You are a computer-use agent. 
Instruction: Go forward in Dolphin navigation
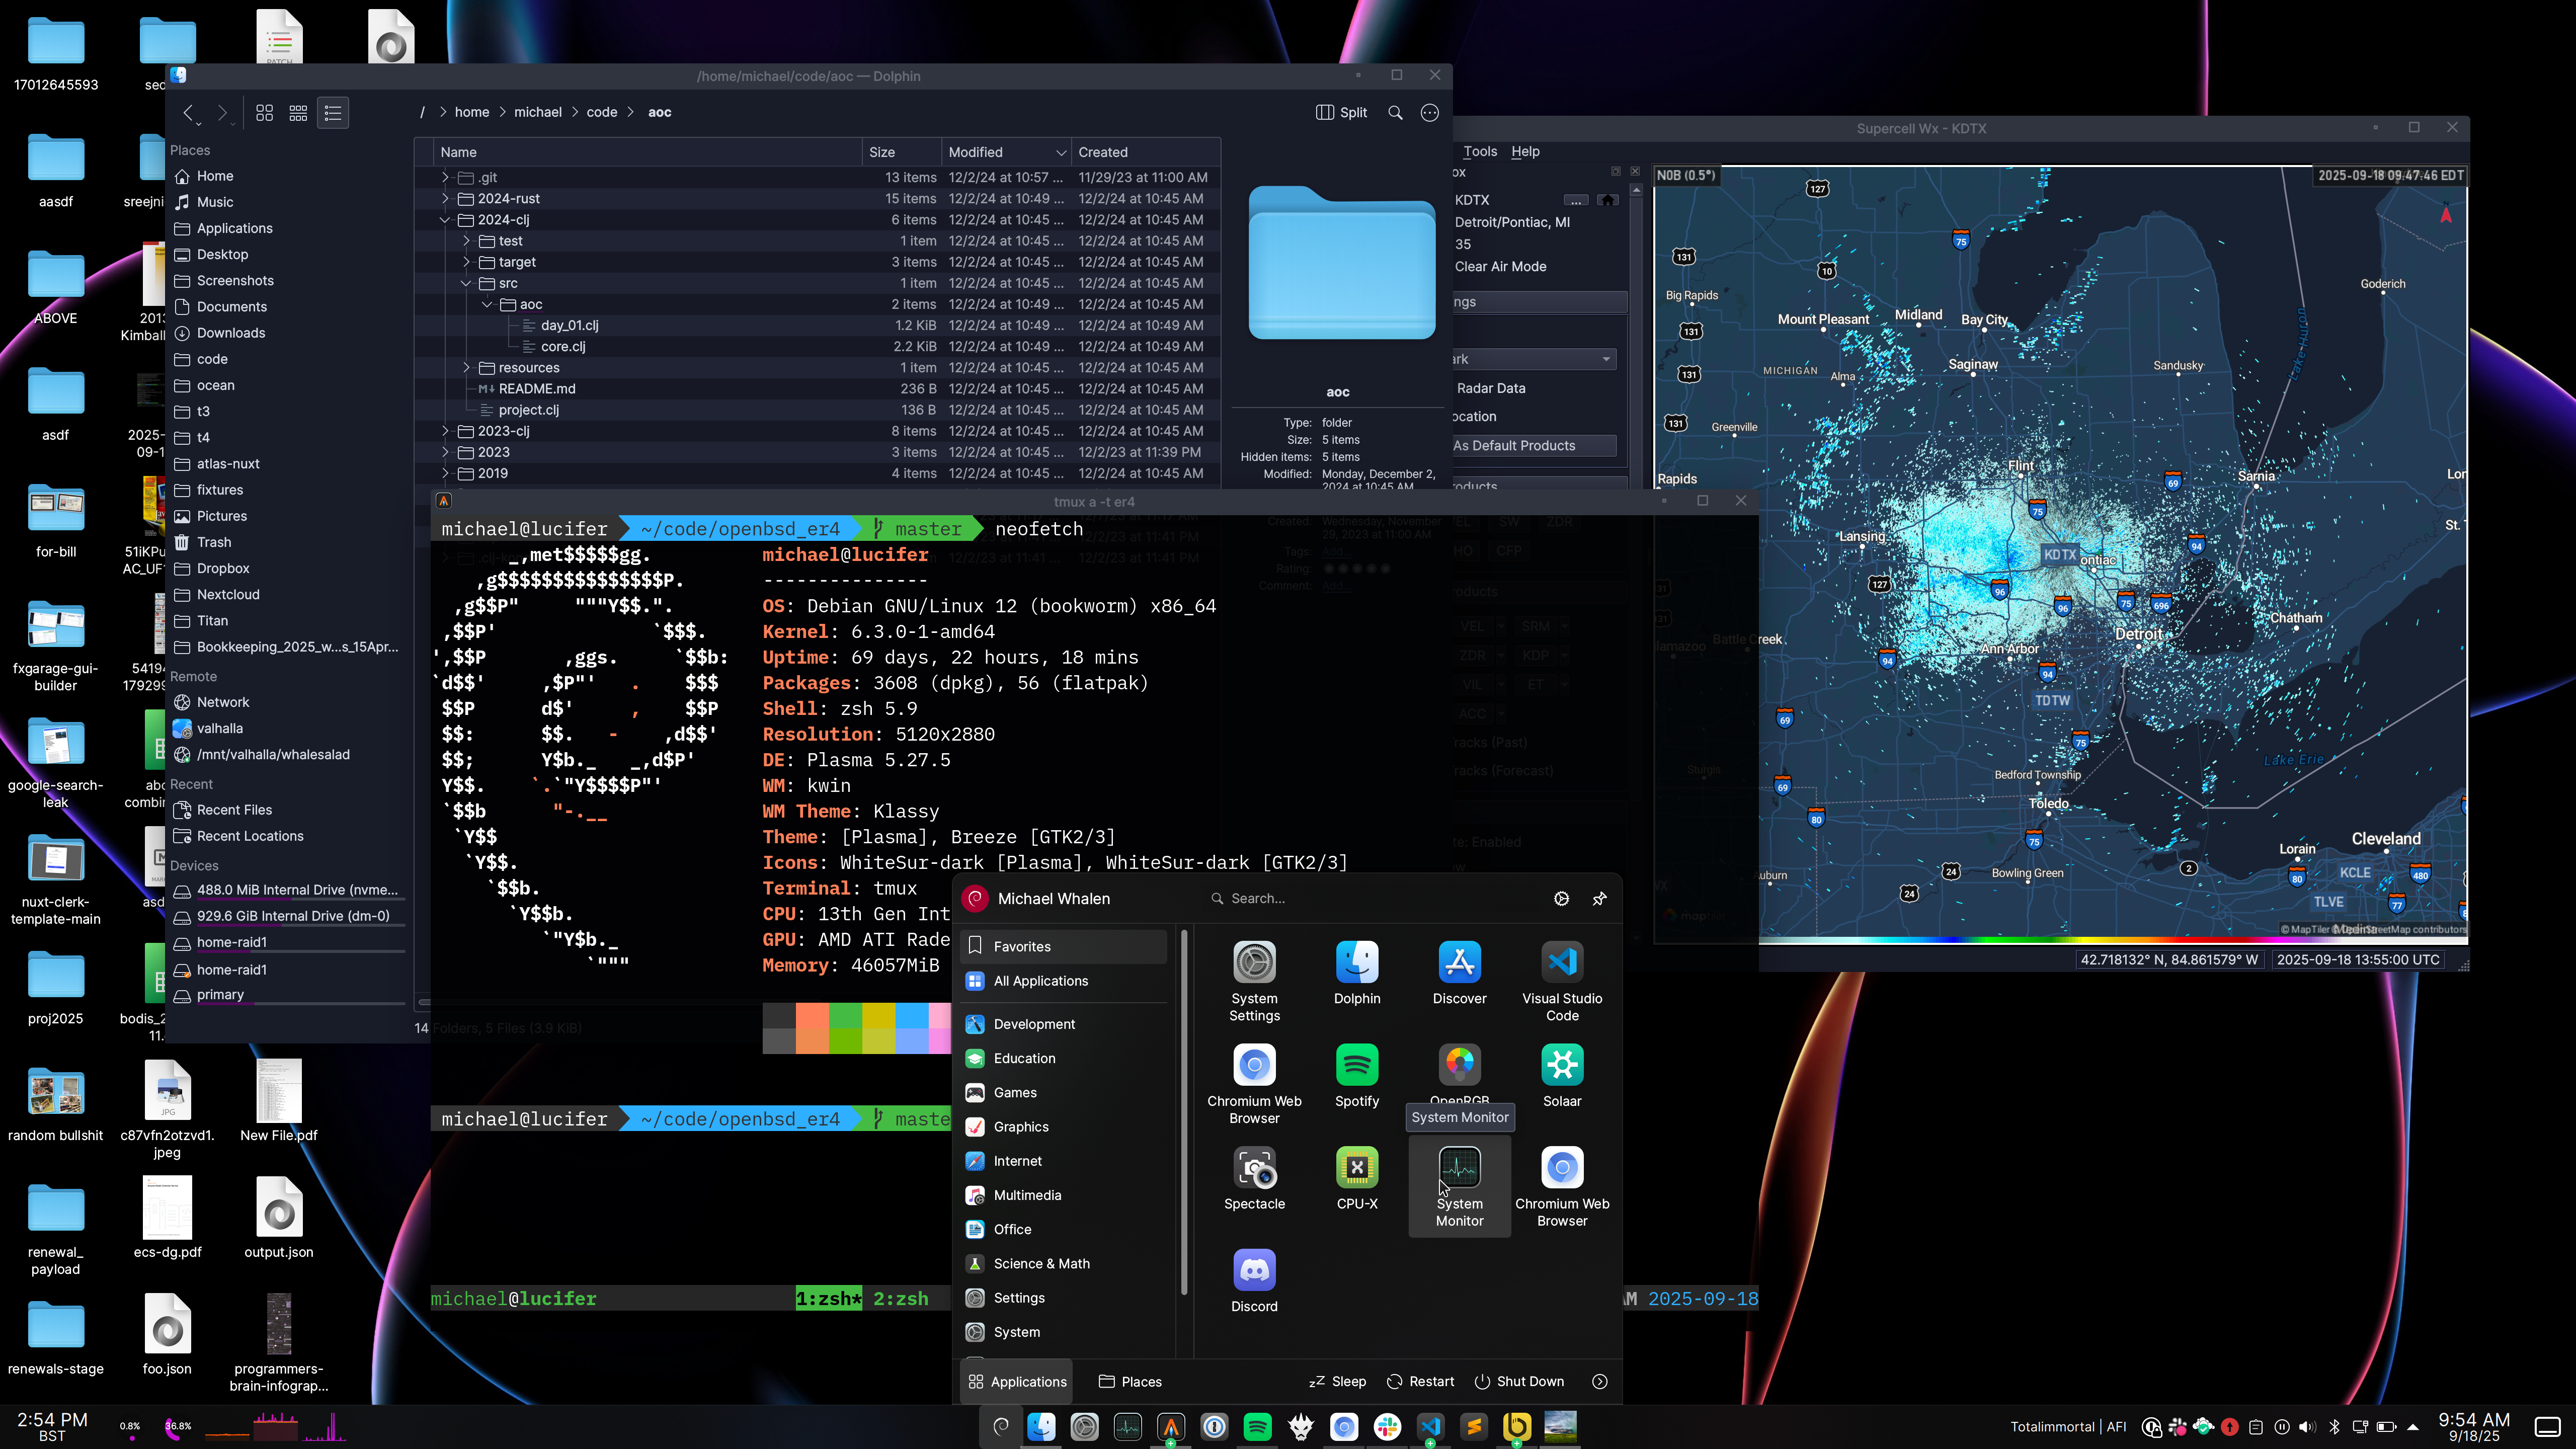coord(222,113)
